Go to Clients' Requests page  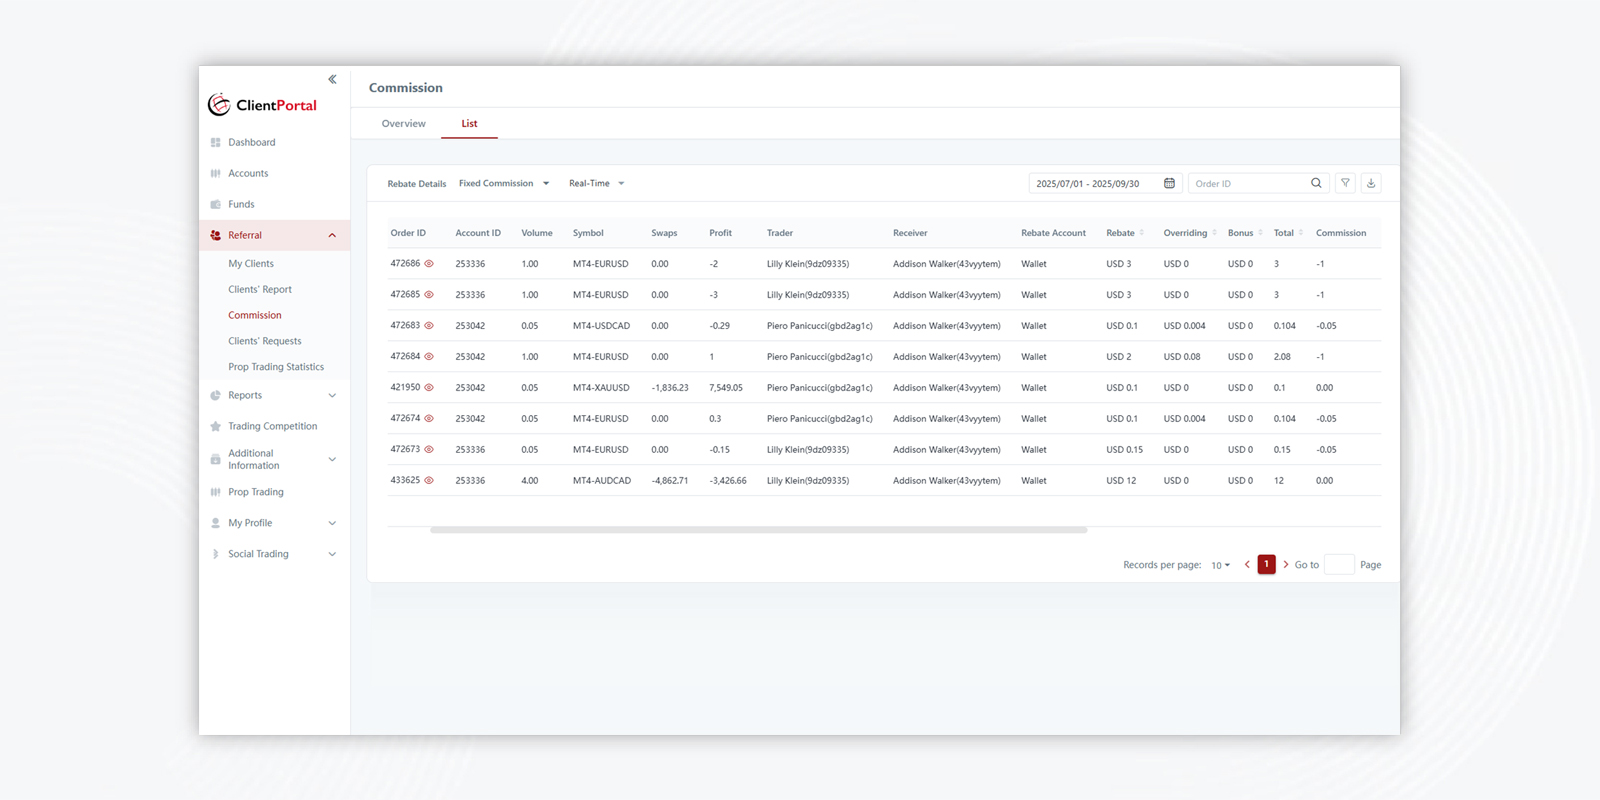264,341
